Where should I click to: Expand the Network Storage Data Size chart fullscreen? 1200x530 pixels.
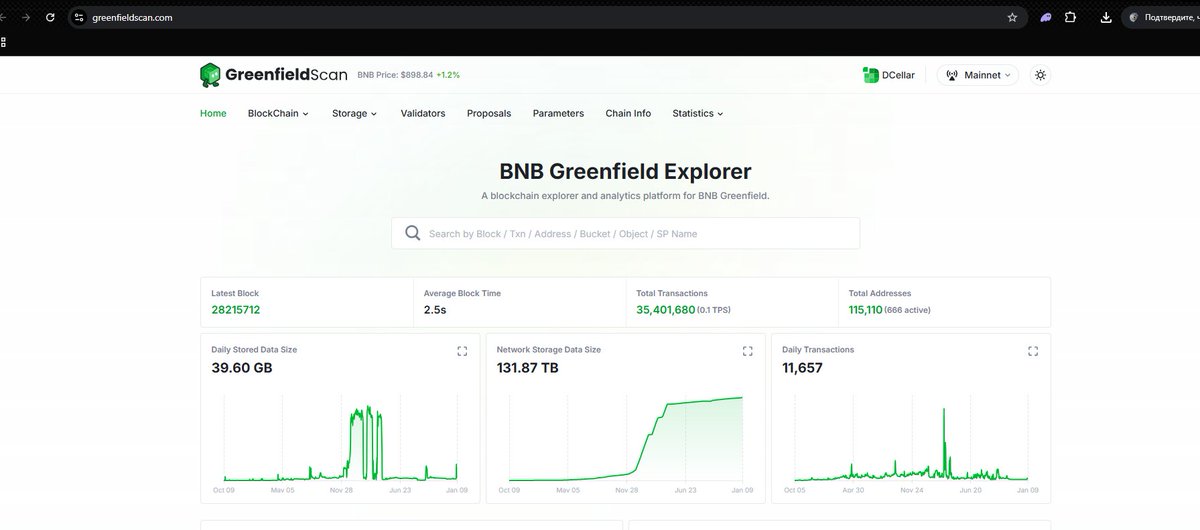click(747, 351)
